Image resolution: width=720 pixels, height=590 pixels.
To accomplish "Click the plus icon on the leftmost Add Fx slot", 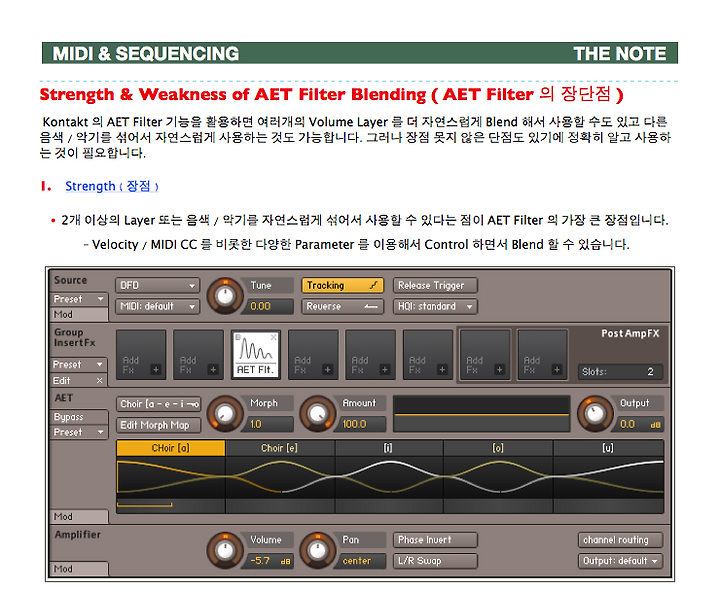I will tap(156, 369).
